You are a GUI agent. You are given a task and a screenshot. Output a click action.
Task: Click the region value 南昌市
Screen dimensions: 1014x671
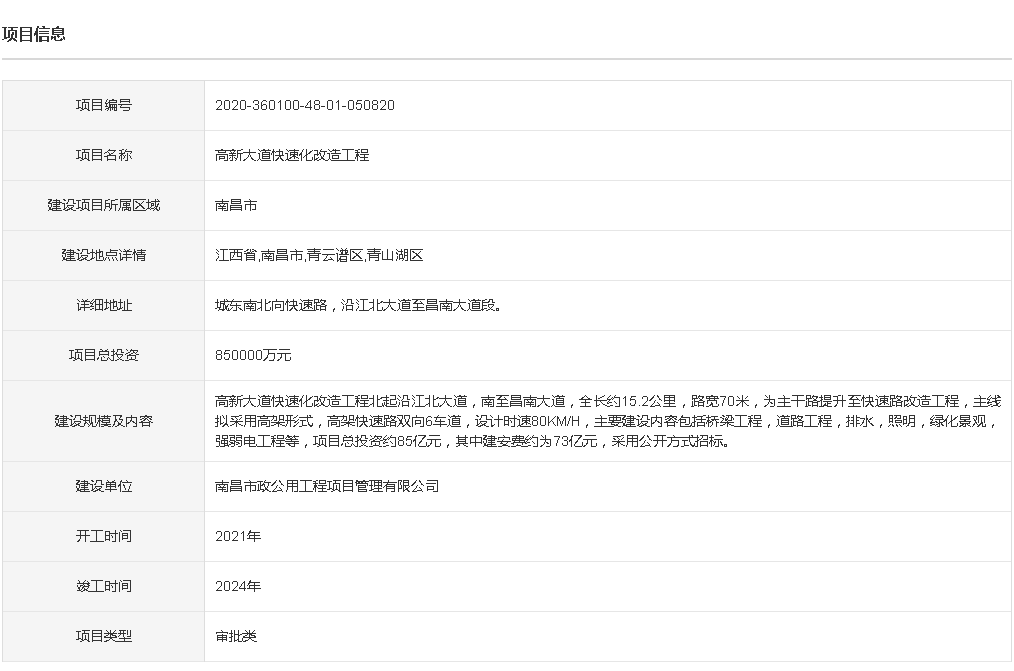click(x=236, y=206)
